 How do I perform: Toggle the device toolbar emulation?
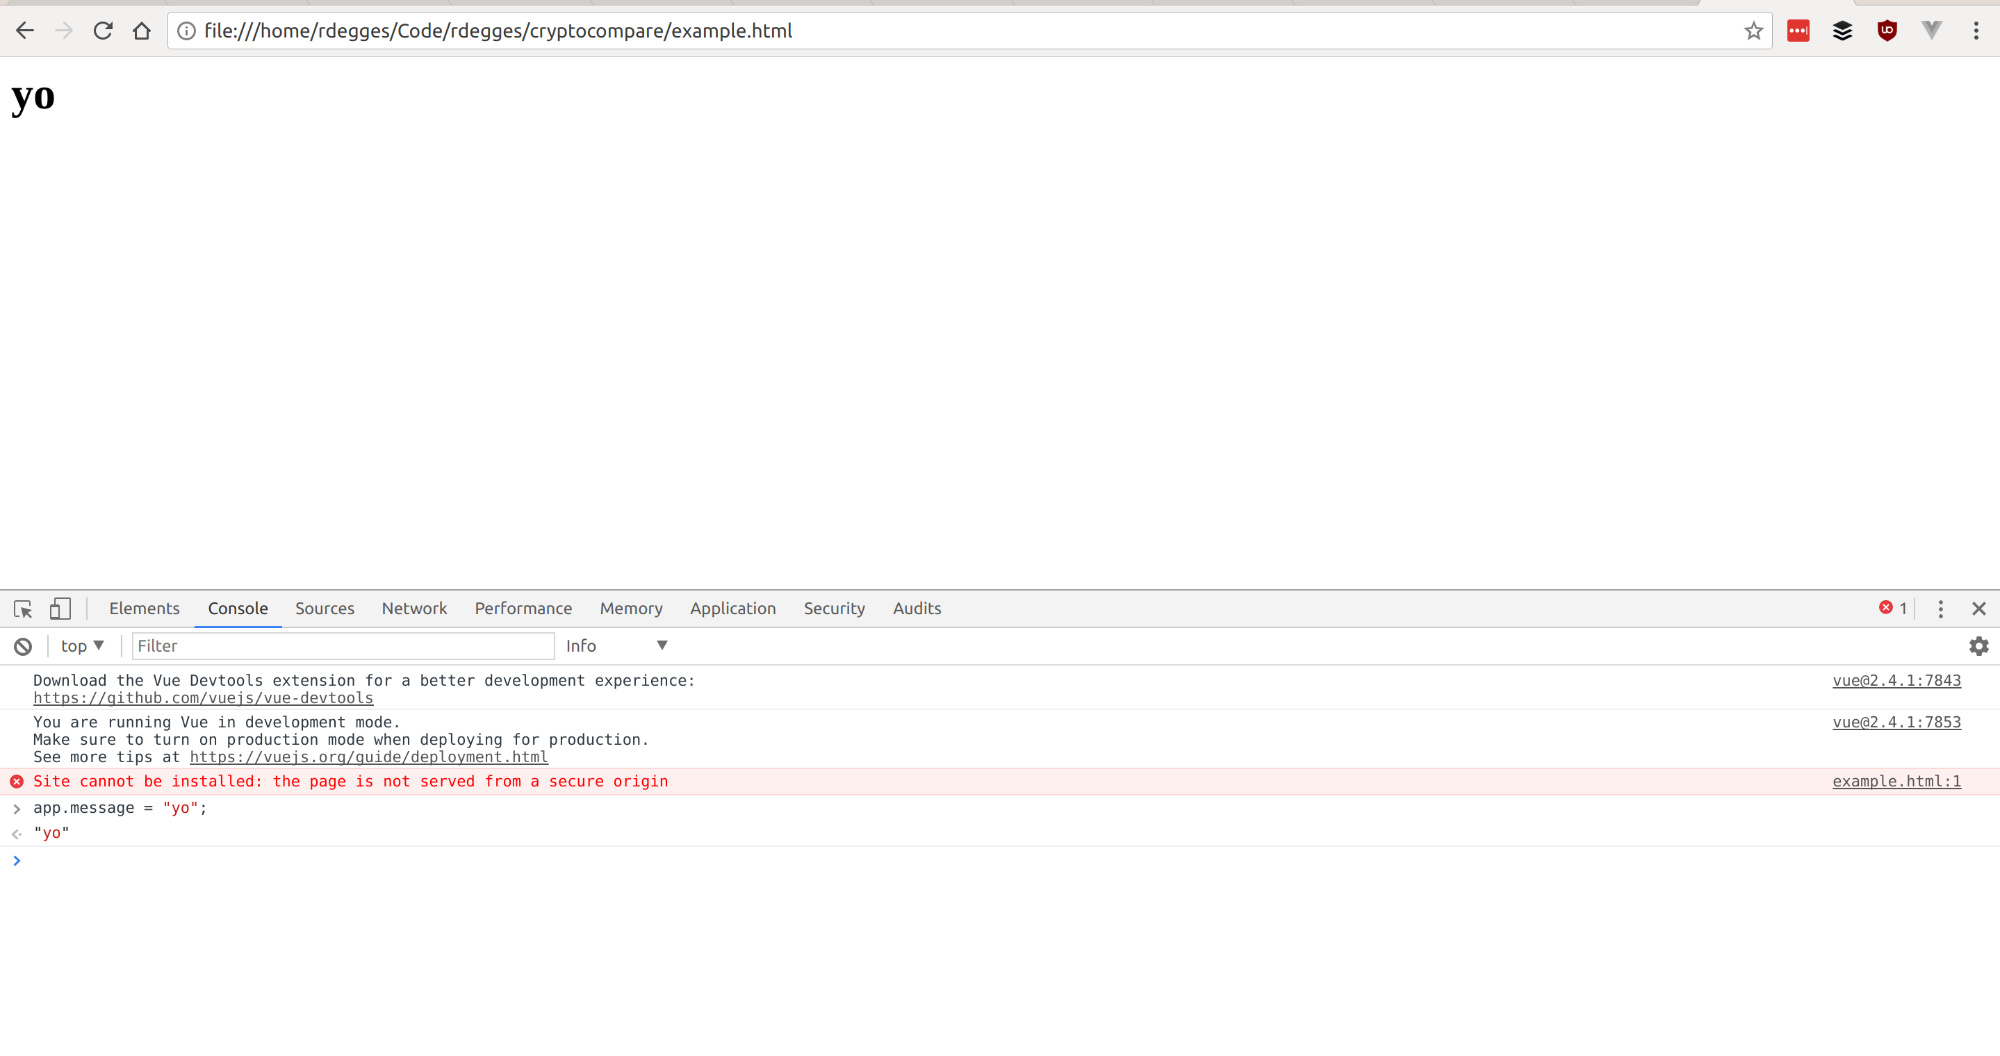pos(60,609)
